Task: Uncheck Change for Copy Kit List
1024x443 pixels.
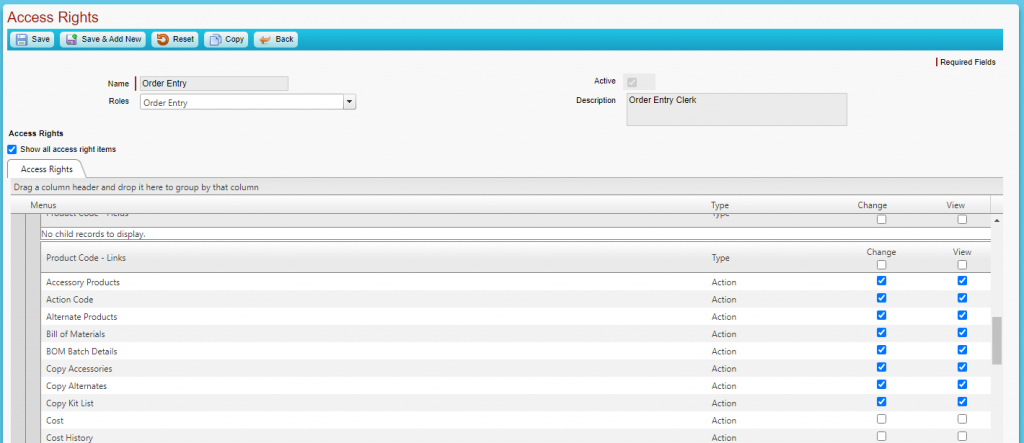Action: (x=882, y=402)
